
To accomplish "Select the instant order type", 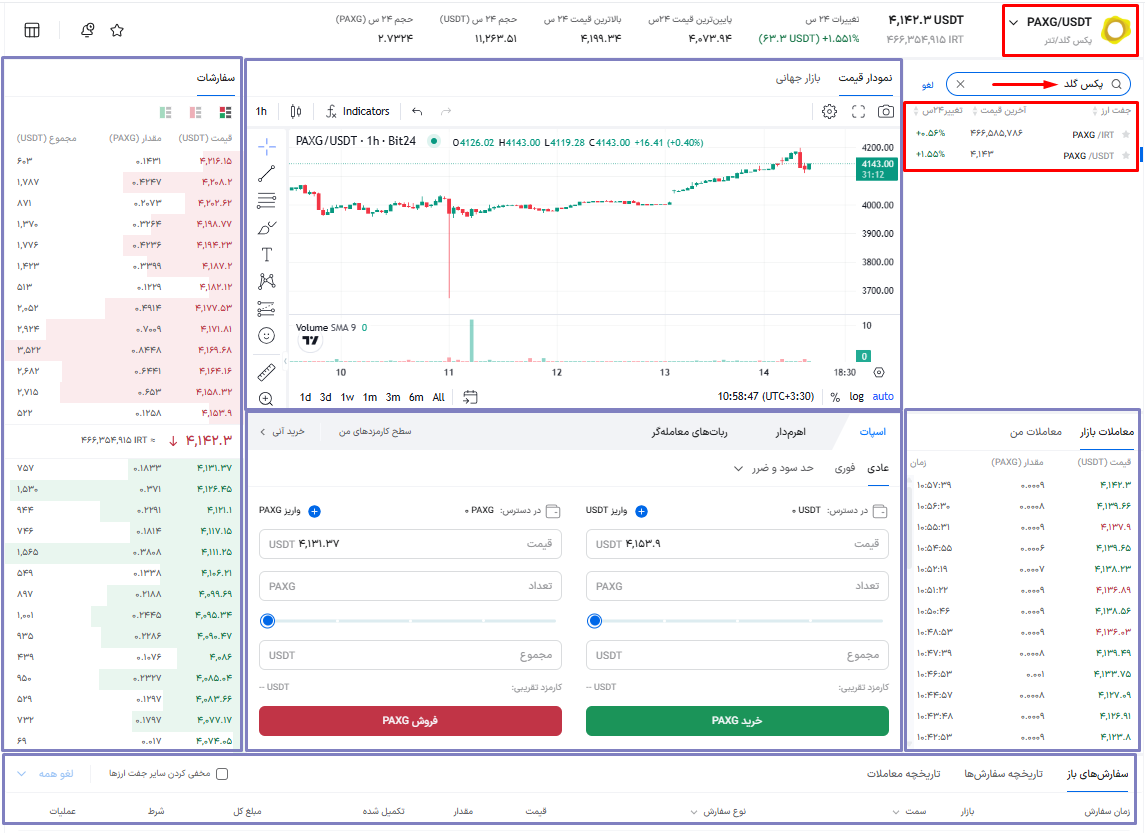I will pyautogui.click(x=844, y=468).
